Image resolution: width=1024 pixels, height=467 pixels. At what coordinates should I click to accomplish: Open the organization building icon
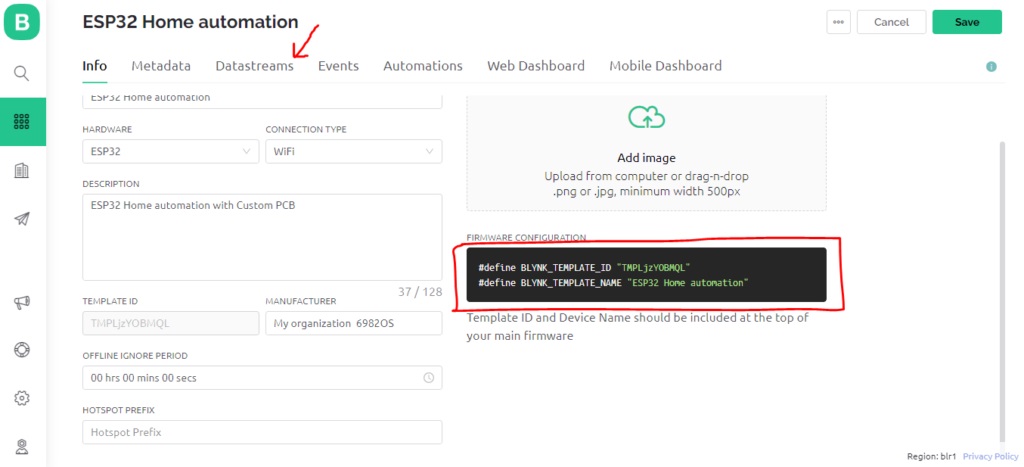pos(22,170)
